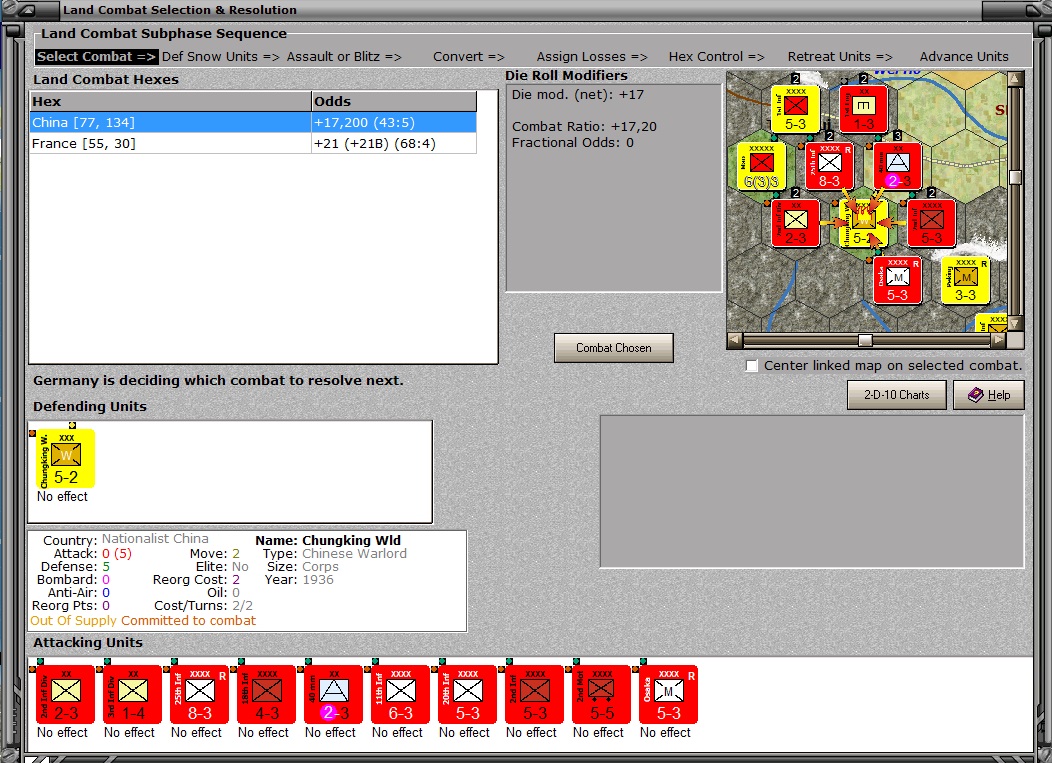Select the 2nd Inf 5-3 attacking unit
The height and width of the screenshot is (763, 1052).
click(535, 695)
